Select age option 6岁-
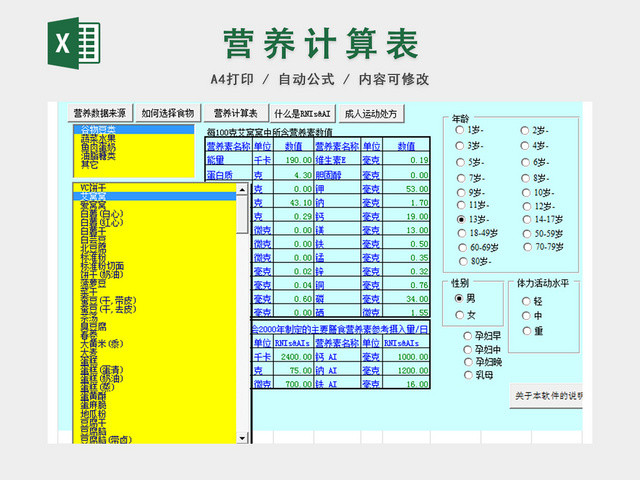This screenshot has height=480, width=640. [526, 162]
